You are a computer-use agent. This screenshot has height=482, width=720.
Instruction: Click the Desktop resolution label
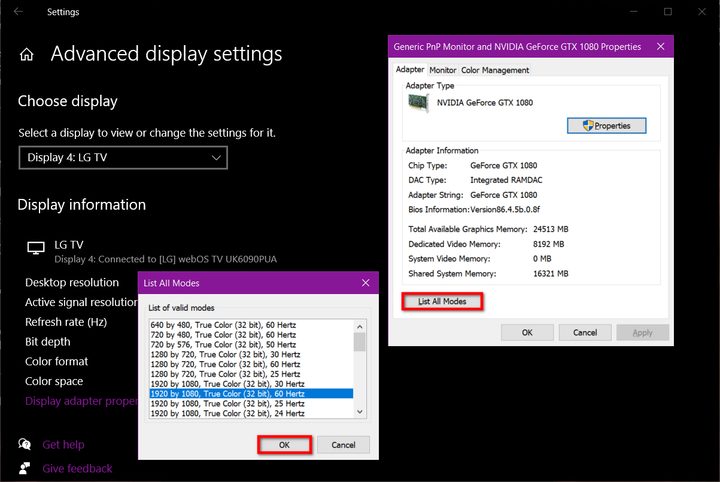[x=72, y=282]
